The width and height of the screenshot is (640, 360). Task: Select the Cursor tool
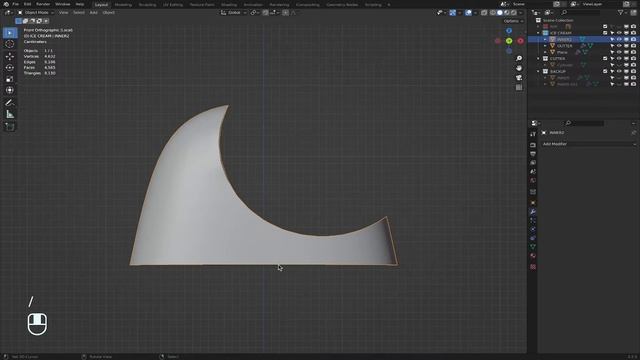pos(10,44)
